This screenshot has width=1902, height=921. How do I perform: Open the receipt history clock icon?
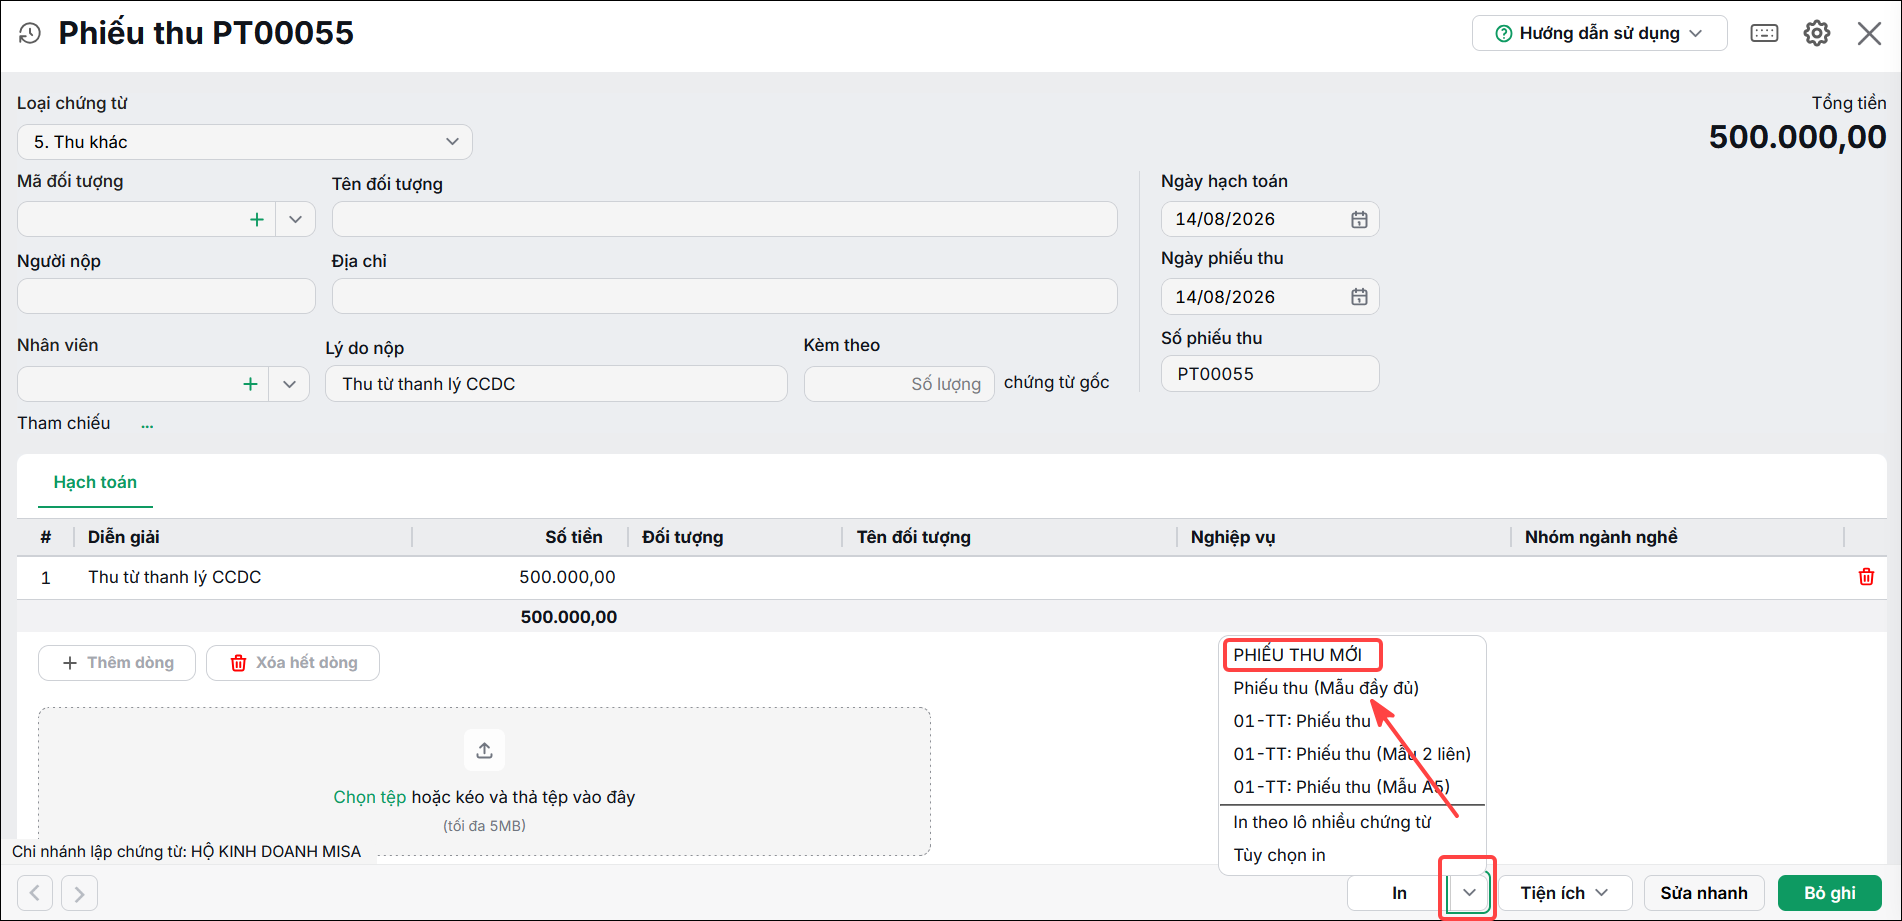tap(30, 33)
